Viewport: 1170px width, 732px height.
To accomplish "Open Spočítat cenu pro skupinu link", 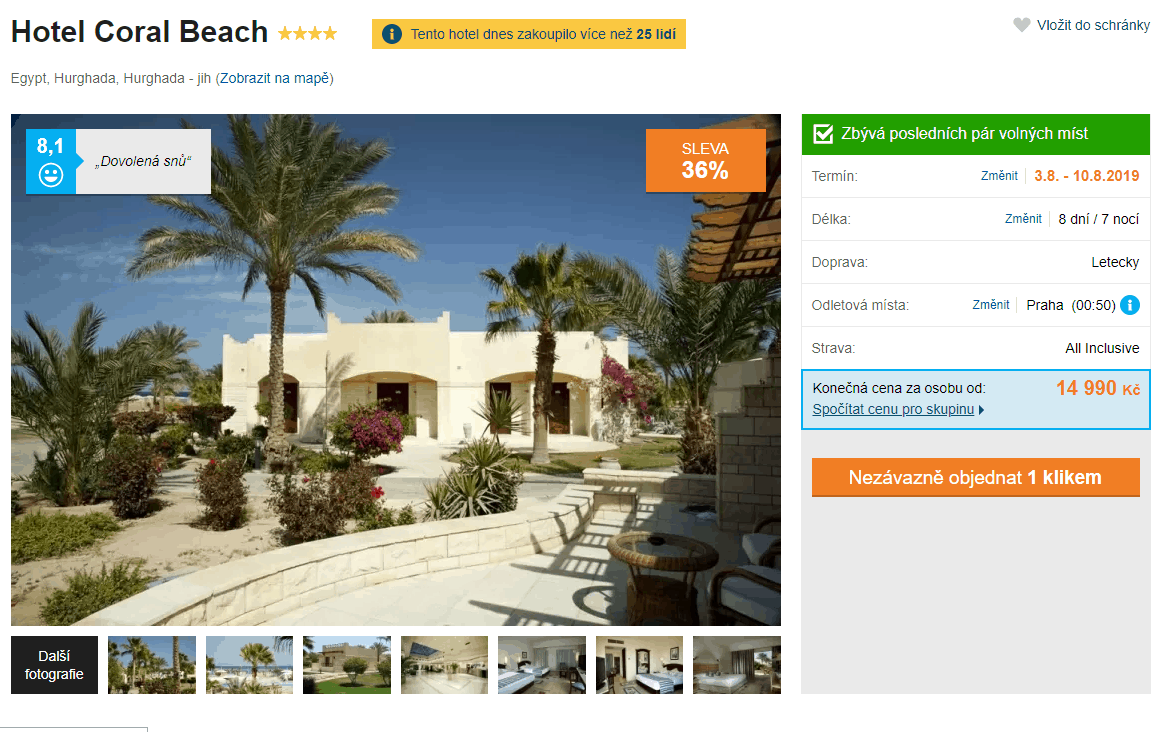I will pos(893,410).
